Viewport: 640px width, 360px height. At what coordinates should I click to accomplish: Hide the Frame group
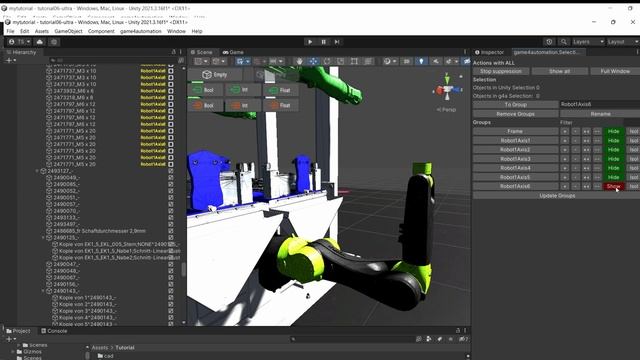coord(613,131)
